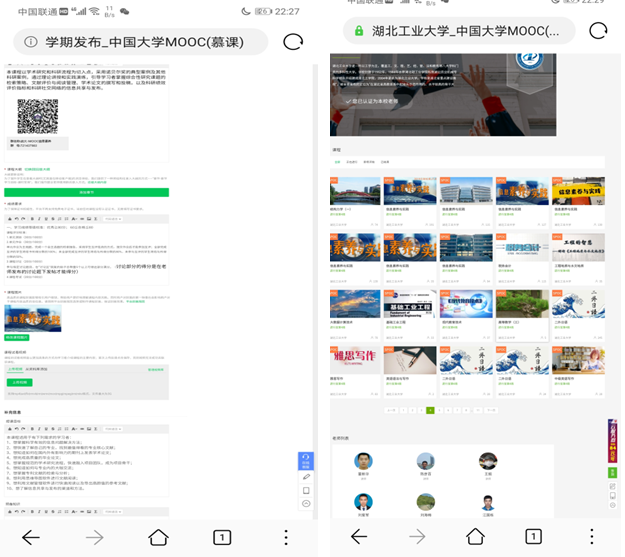Toggle Bold in the 成绩要求 editor toolbar
Image resolution: width=625 pixels, height=557 pixels.
[32, 219]
